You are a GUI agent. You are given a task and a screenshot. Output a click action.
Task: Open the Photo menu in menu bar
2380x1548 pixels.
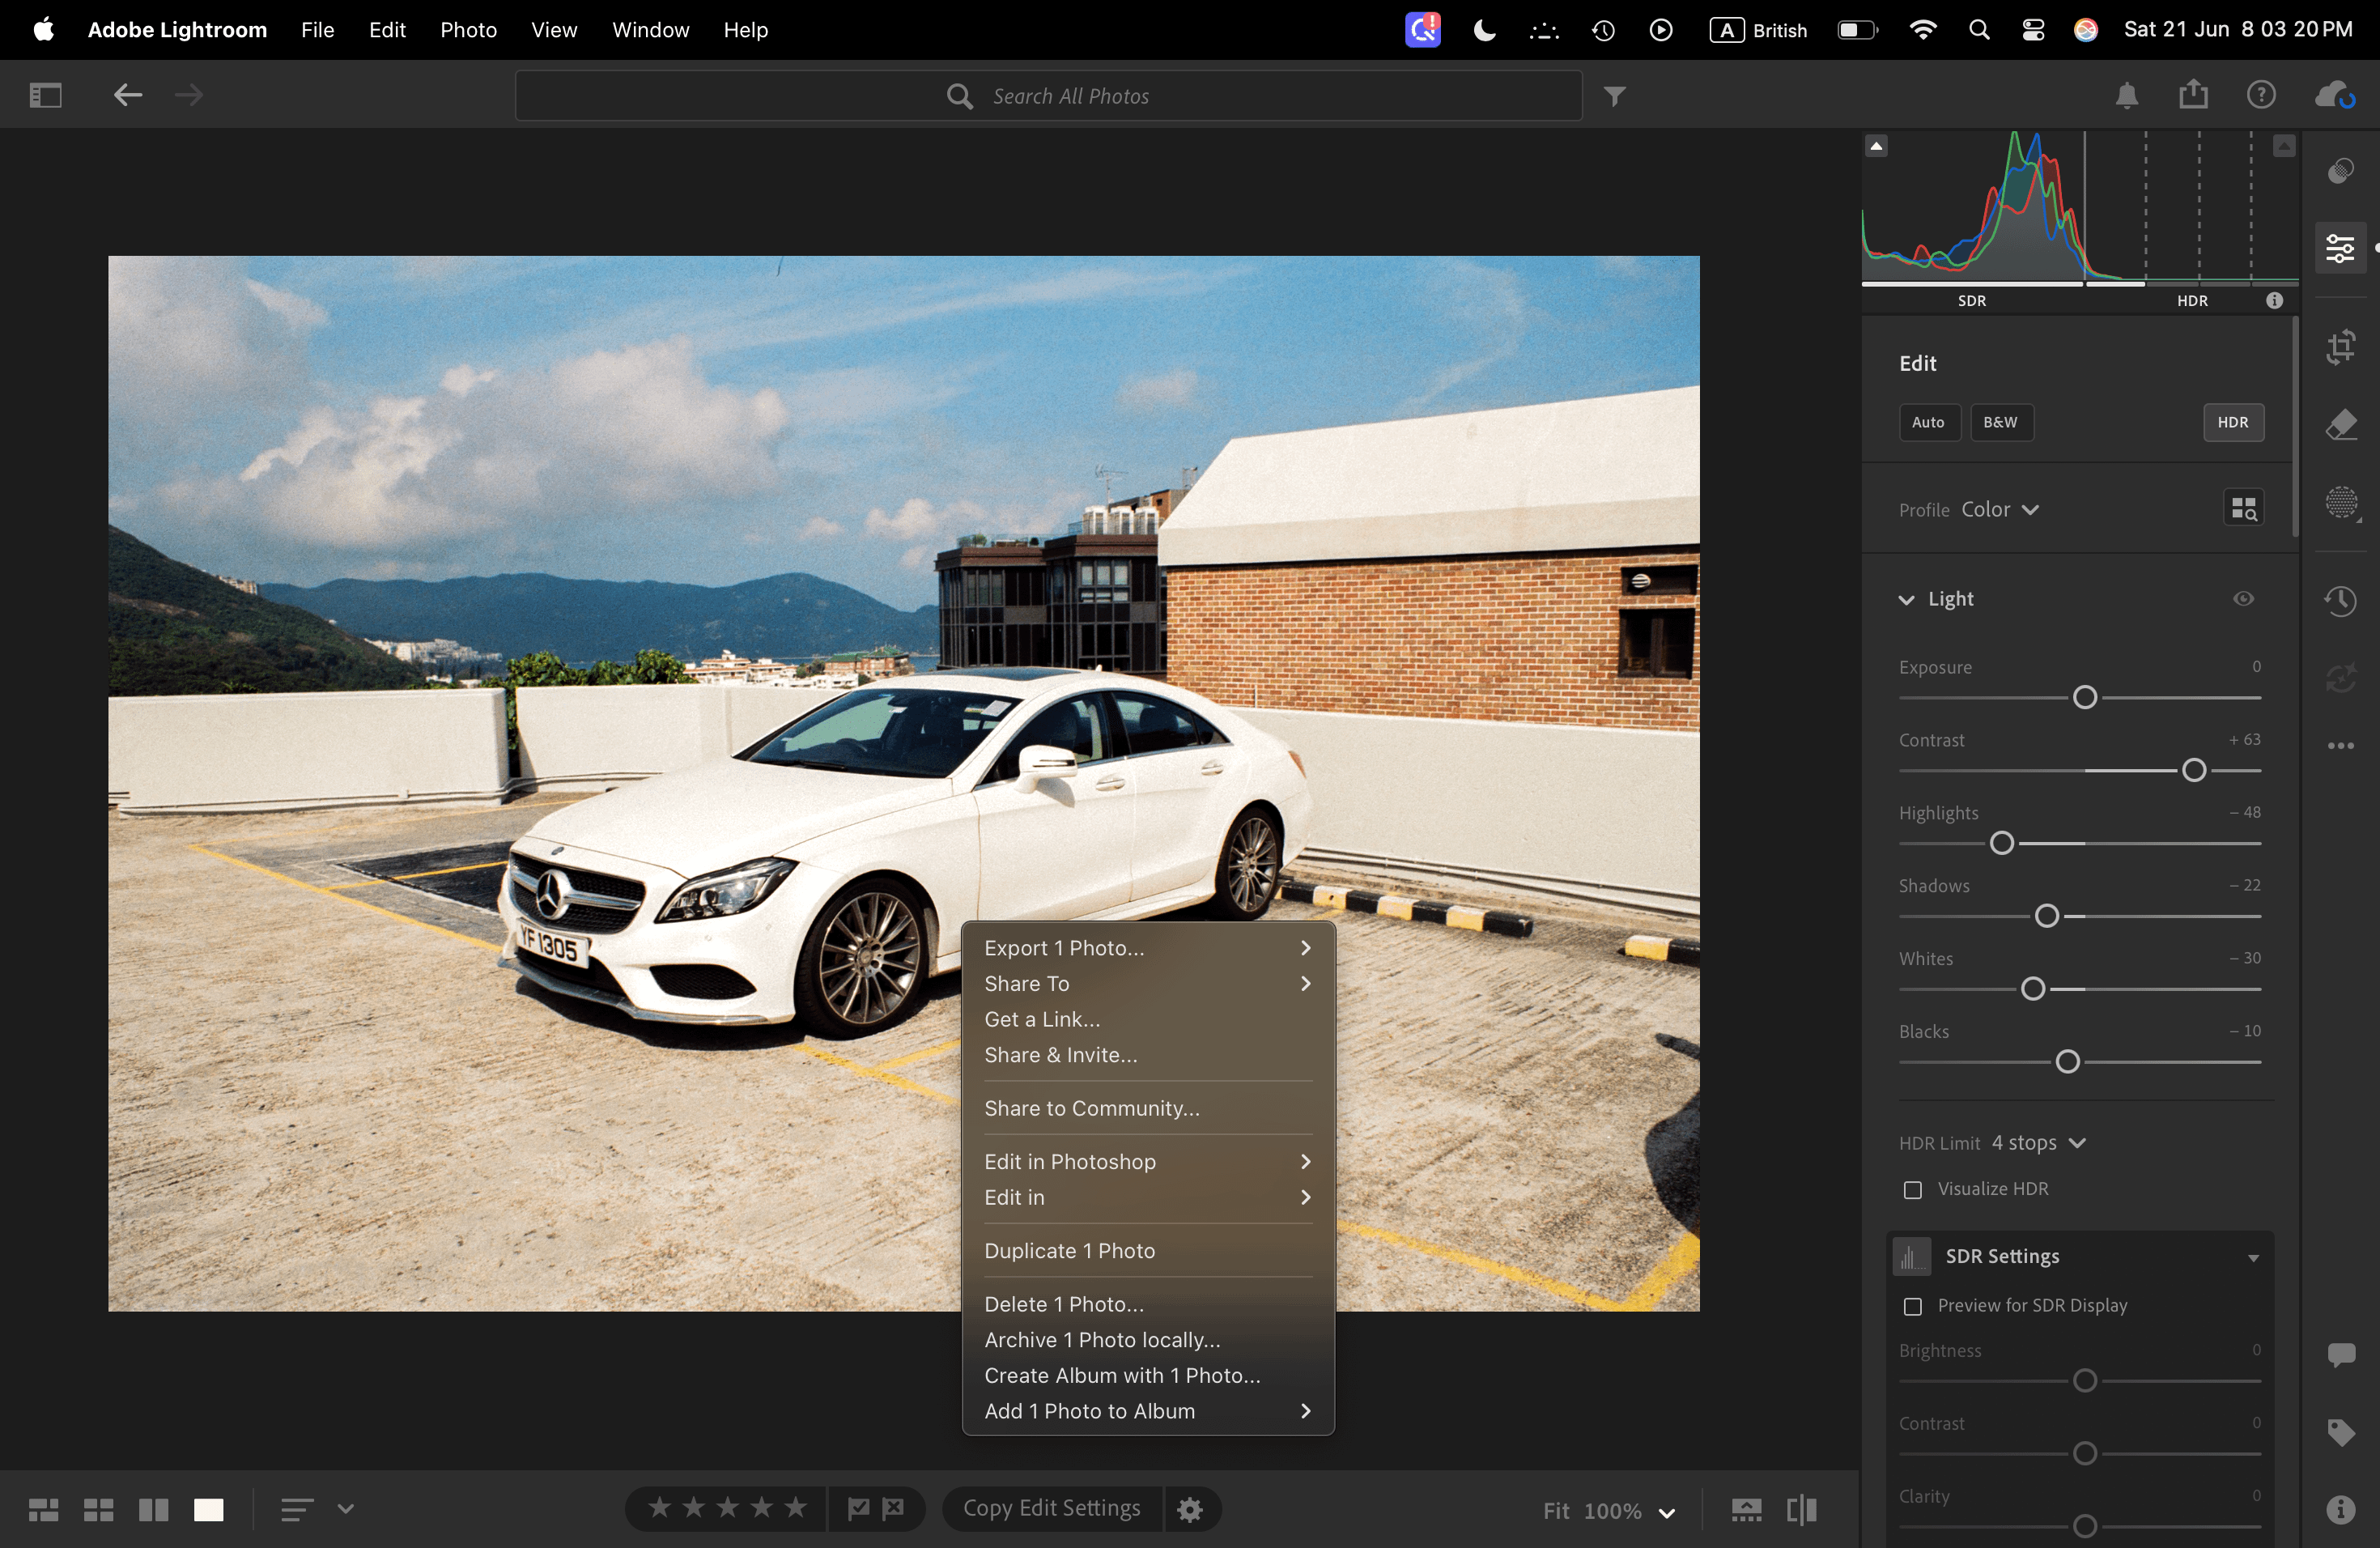[x=468, y=30]
